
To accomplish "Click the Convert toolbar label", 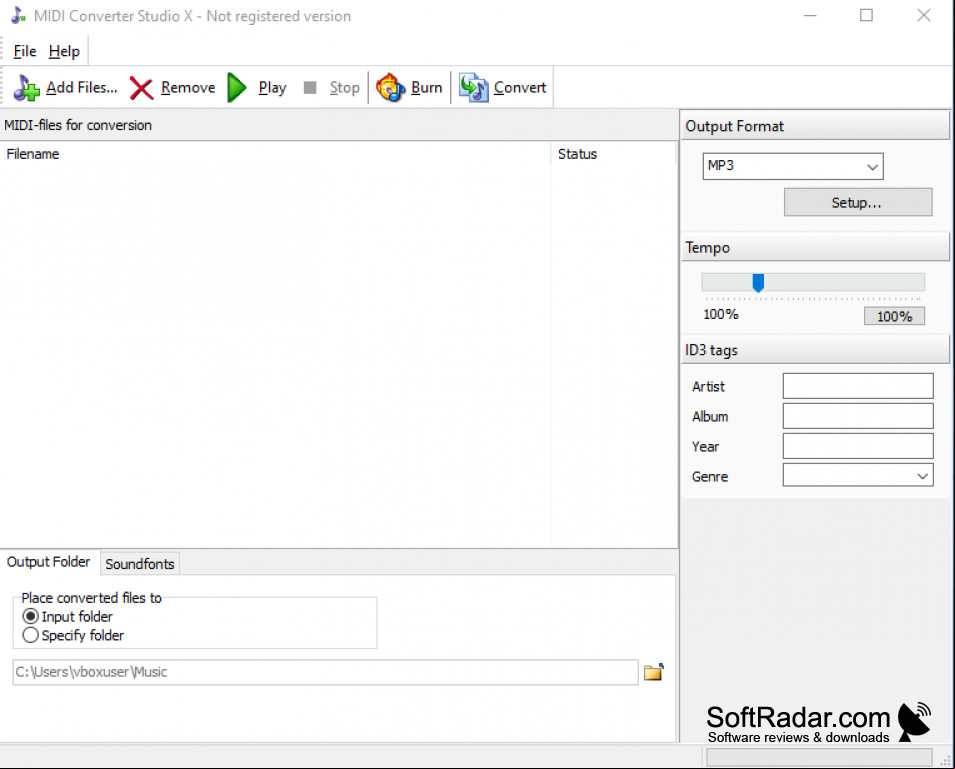I will tap(520, 88).
